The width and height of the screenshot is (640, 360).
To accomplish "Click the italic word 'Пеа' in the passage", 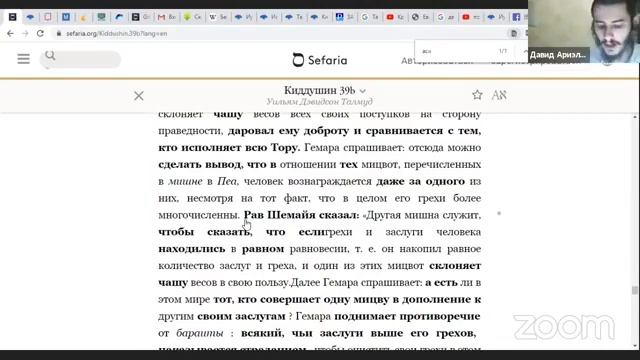I will click(x=227, y=181).
